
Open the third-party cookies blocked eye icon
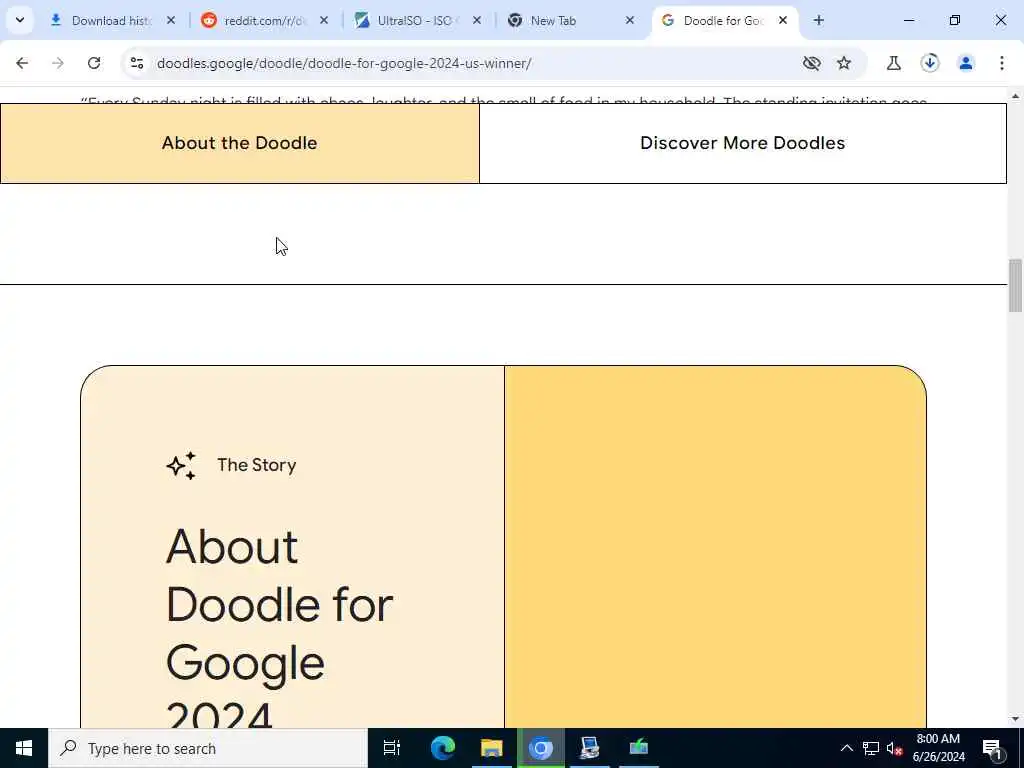[x=811, y=63]
